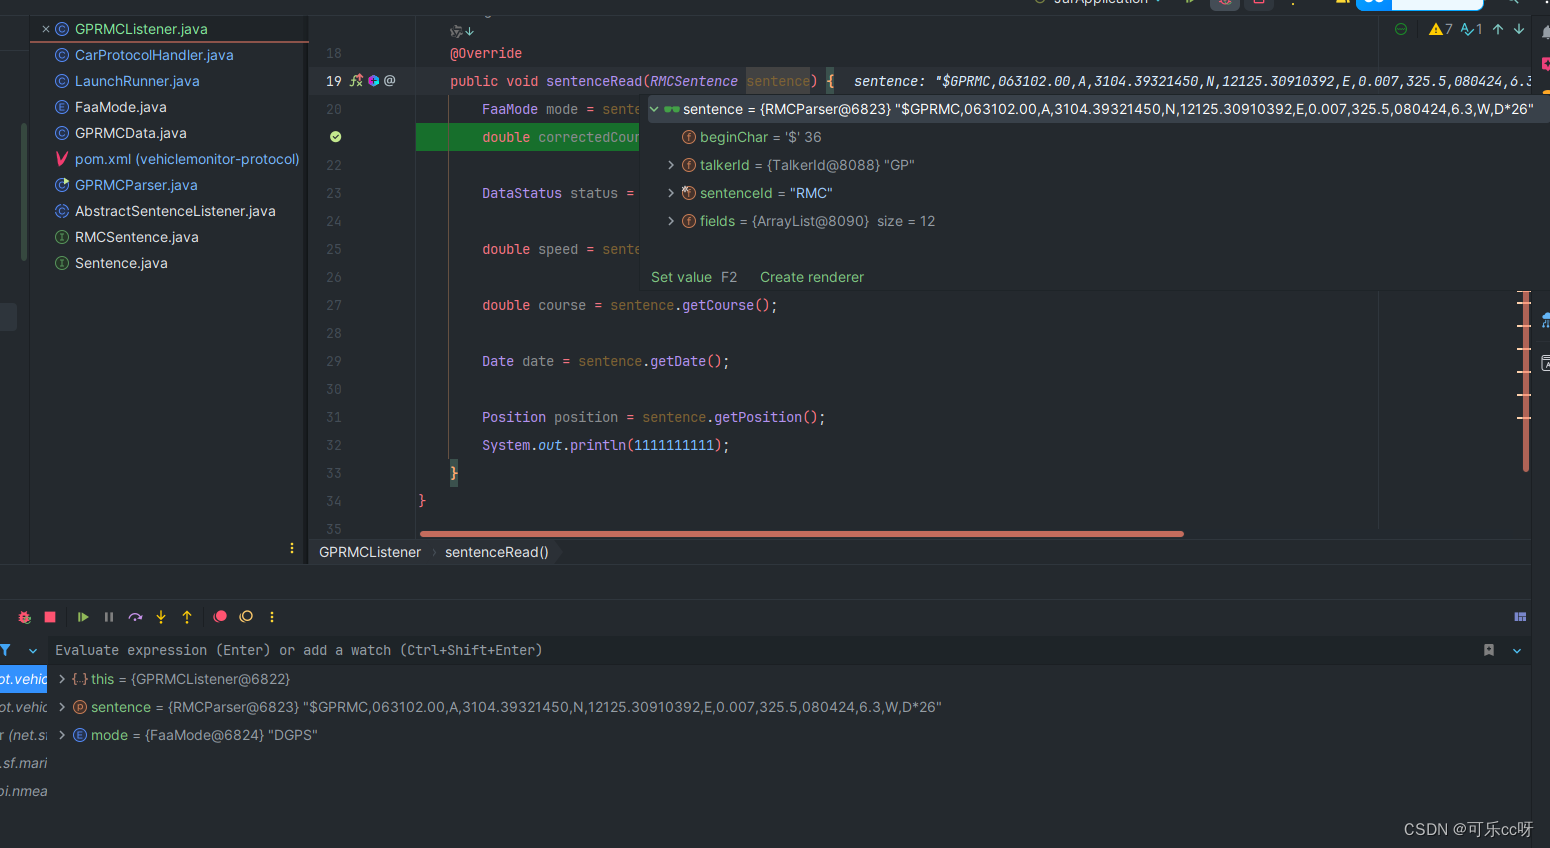Collapse the sentence node in the popup
This screenshot has width=1550, height=848.
(654, 109)
